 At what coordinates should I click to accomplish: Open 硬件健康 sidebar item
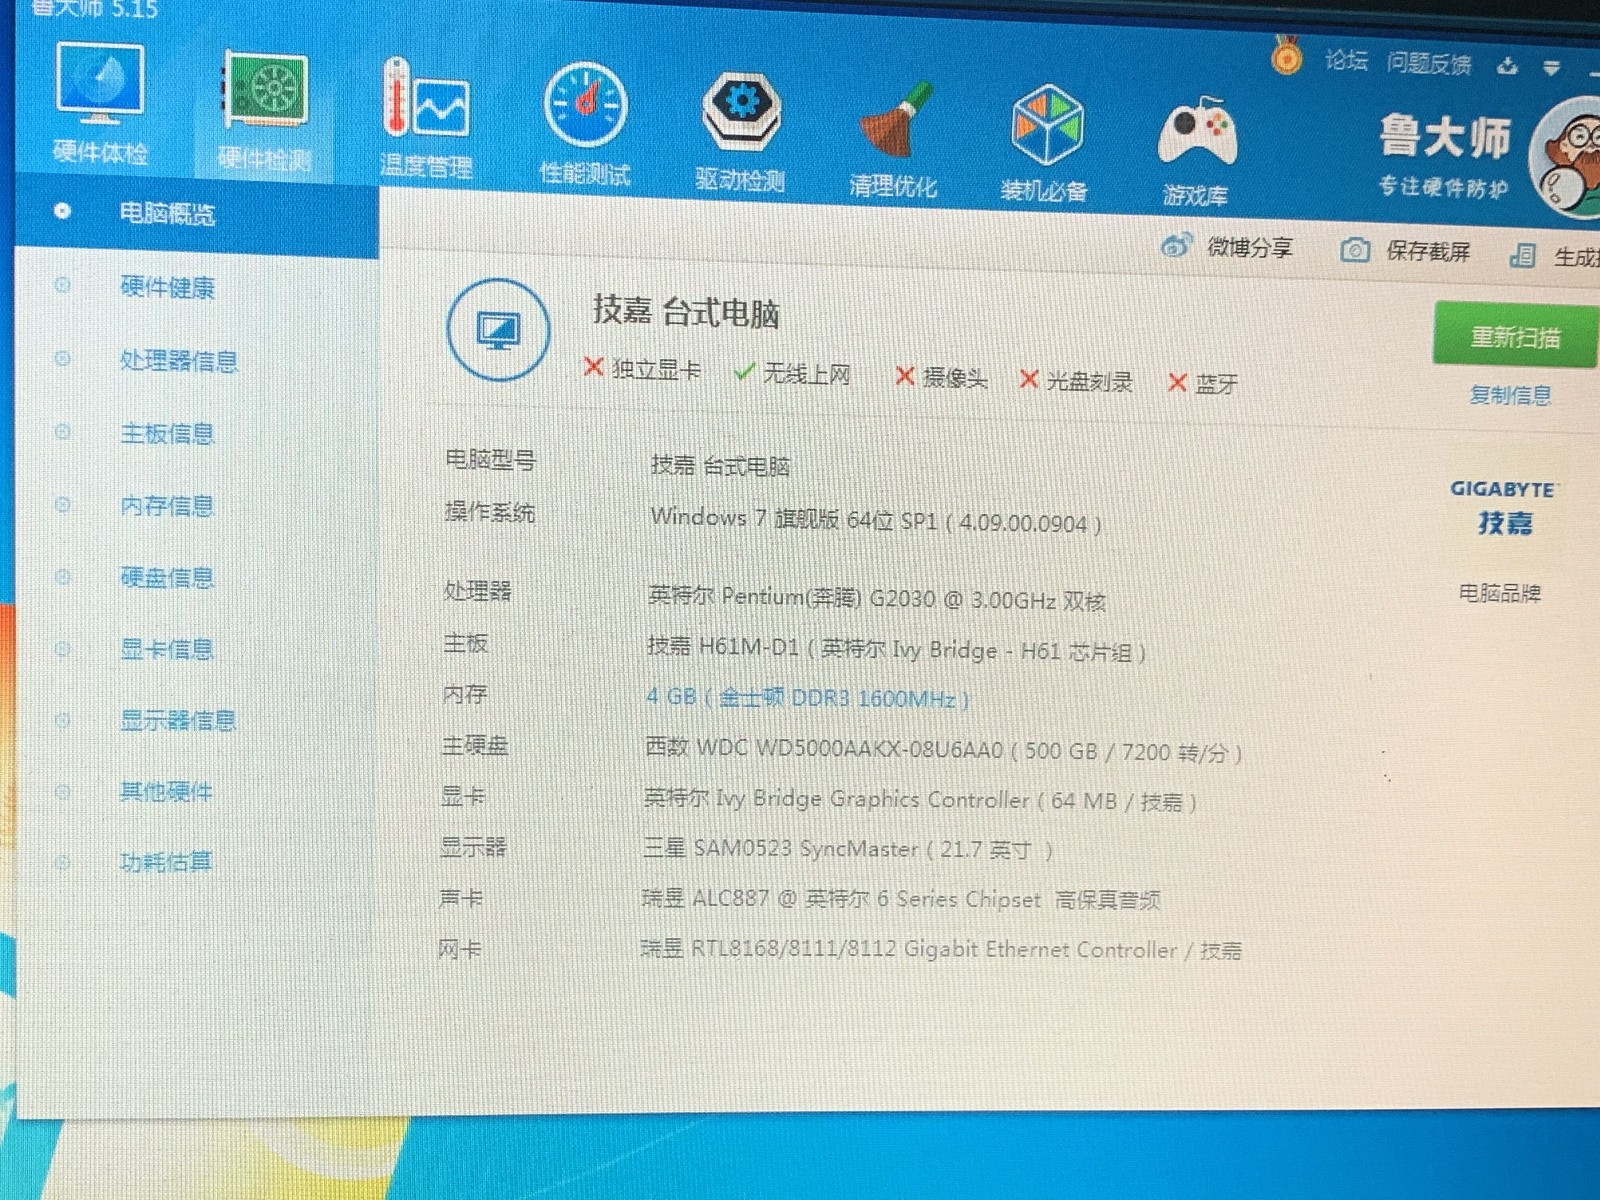[x=167, y=288]
